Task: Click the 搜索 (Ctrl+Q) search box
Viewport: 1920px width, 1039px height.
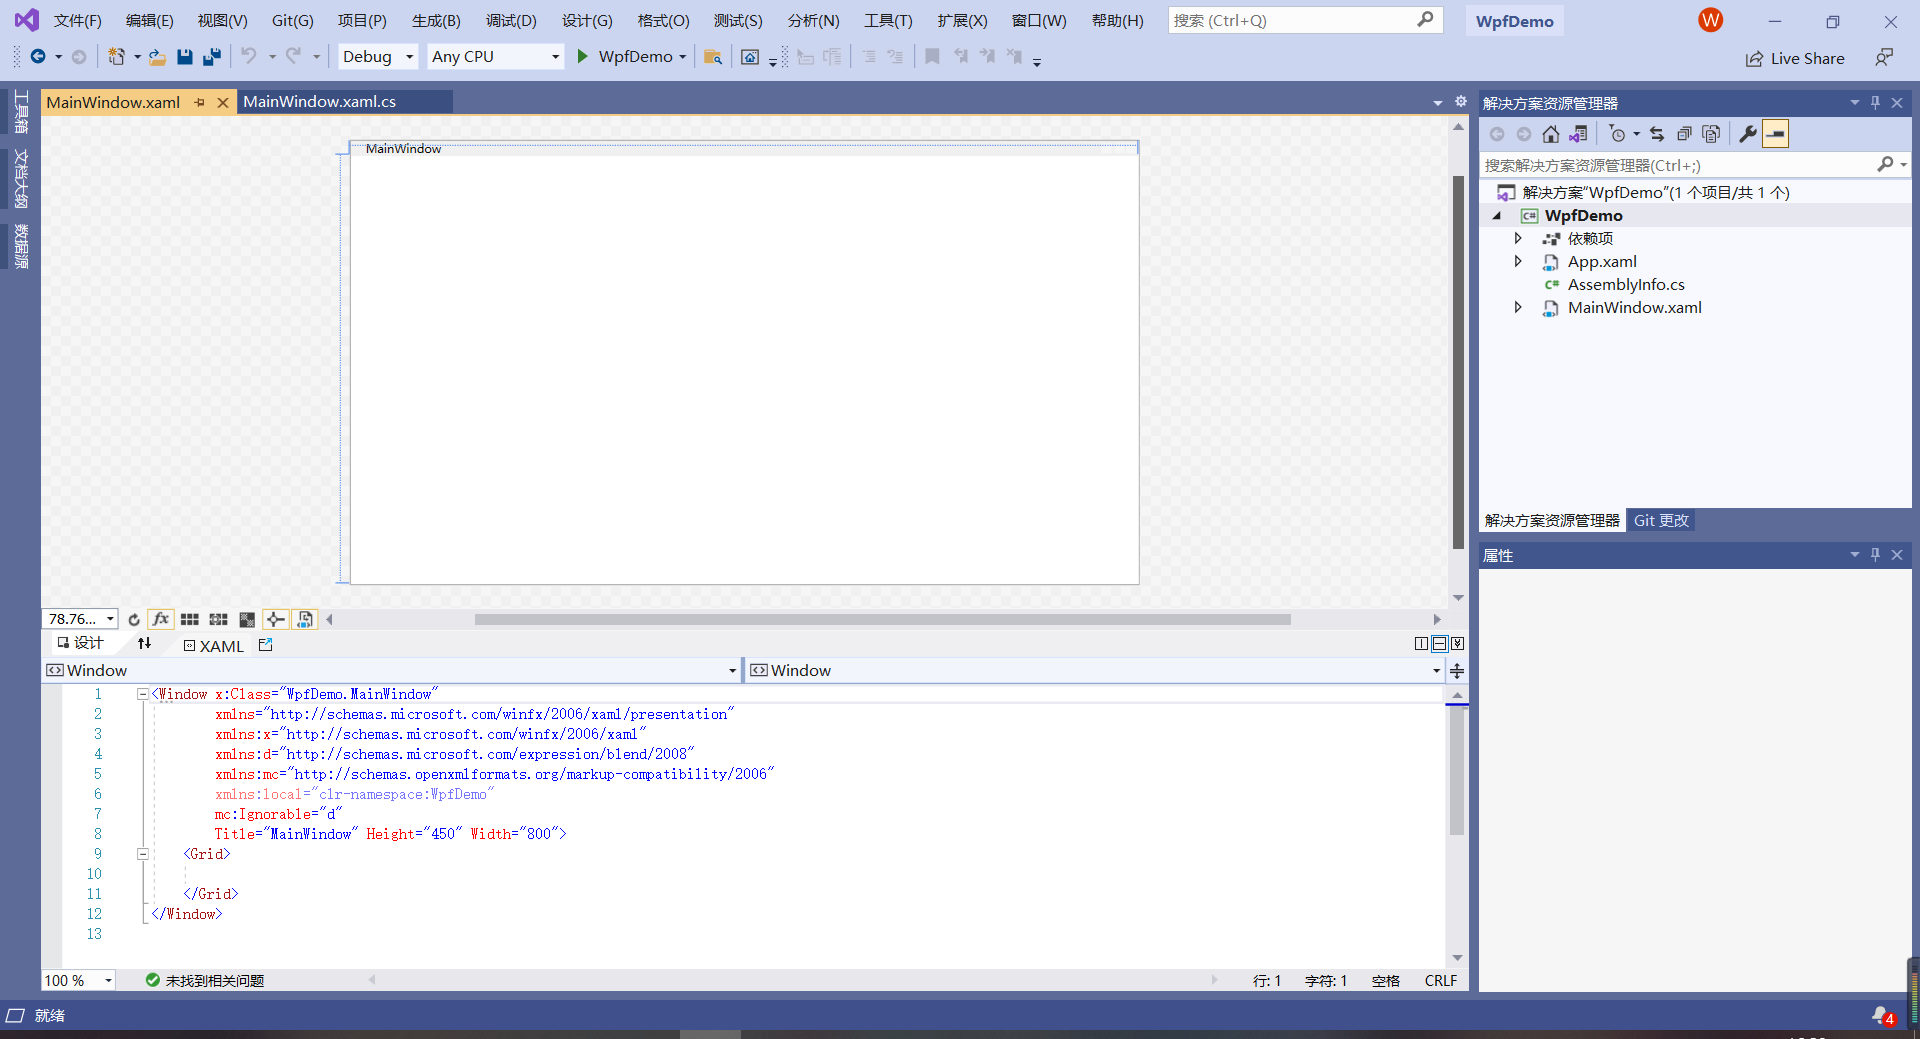Action: coord(1305,20)
